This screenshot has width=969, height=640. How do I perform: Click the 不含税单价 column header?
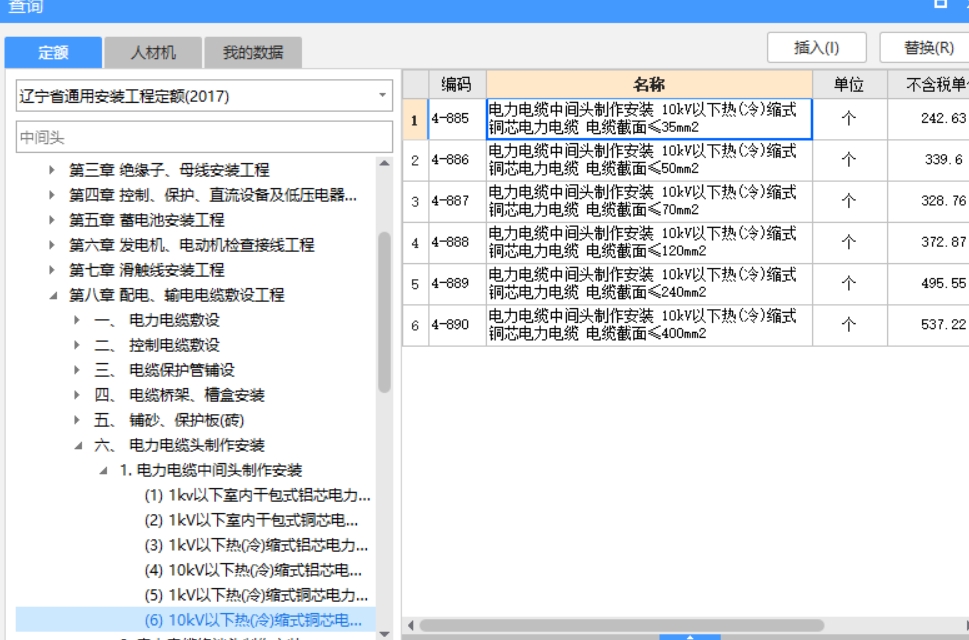(928, 84)
